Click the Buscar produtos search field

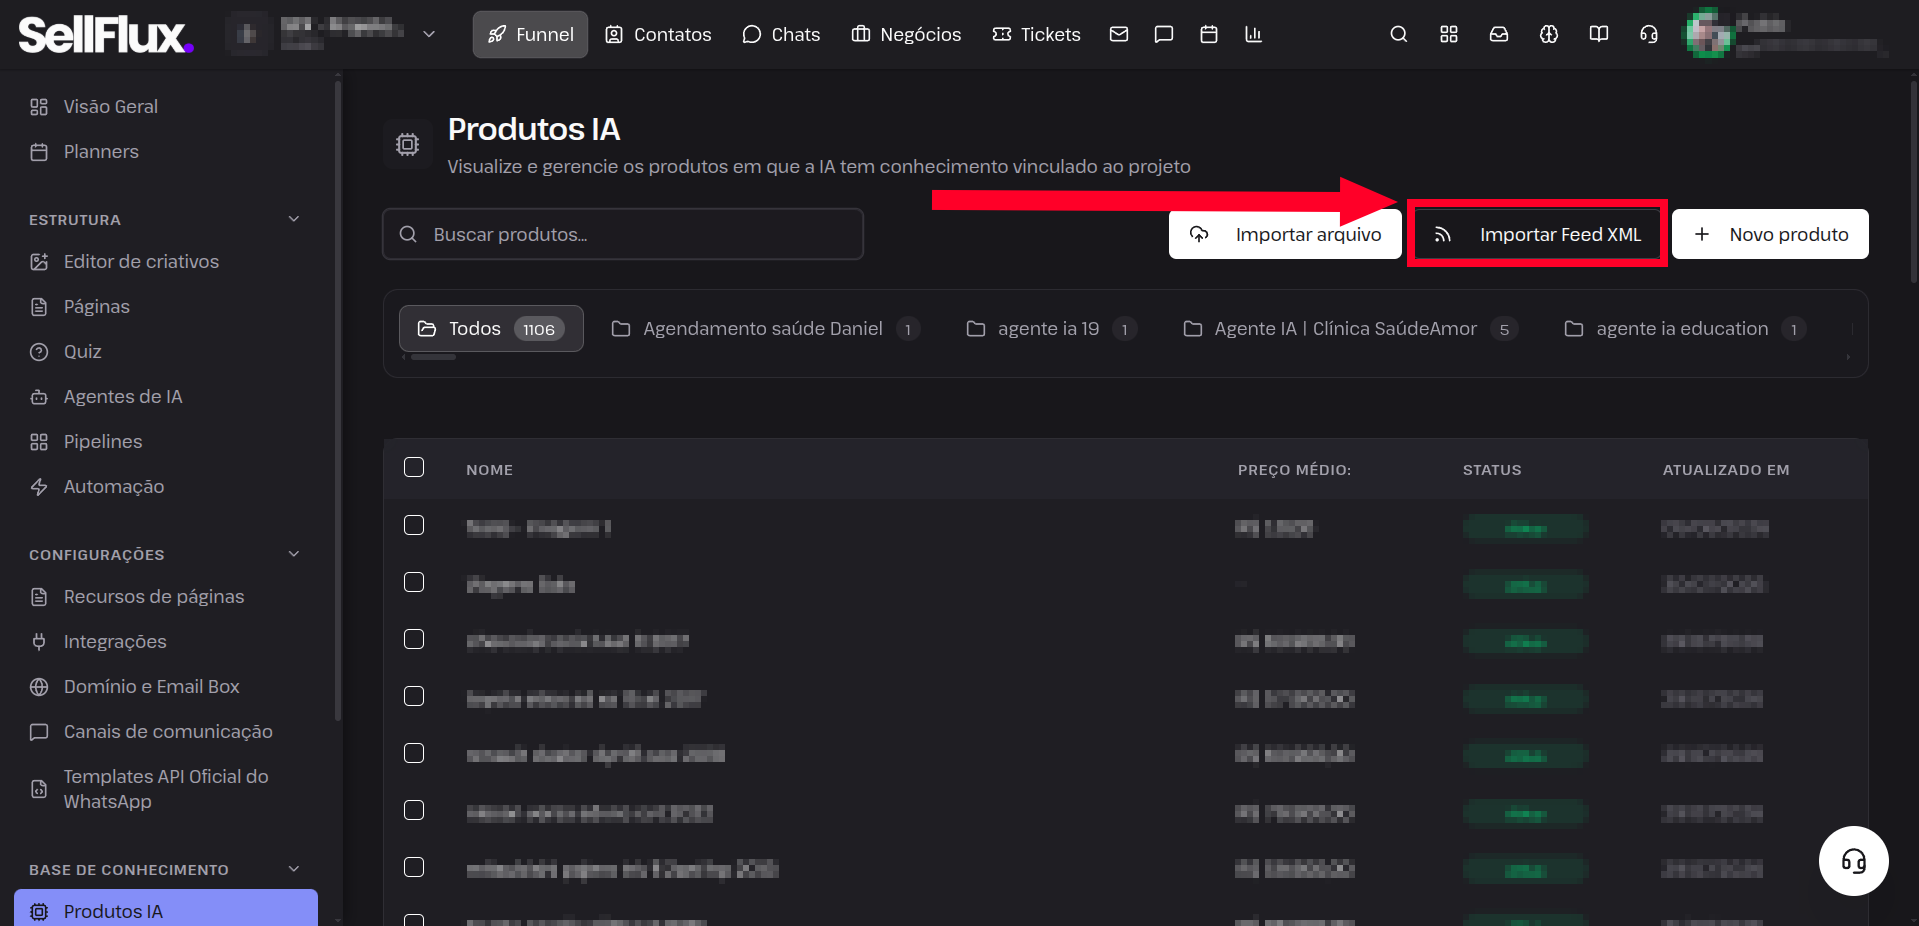pos(623,234)
